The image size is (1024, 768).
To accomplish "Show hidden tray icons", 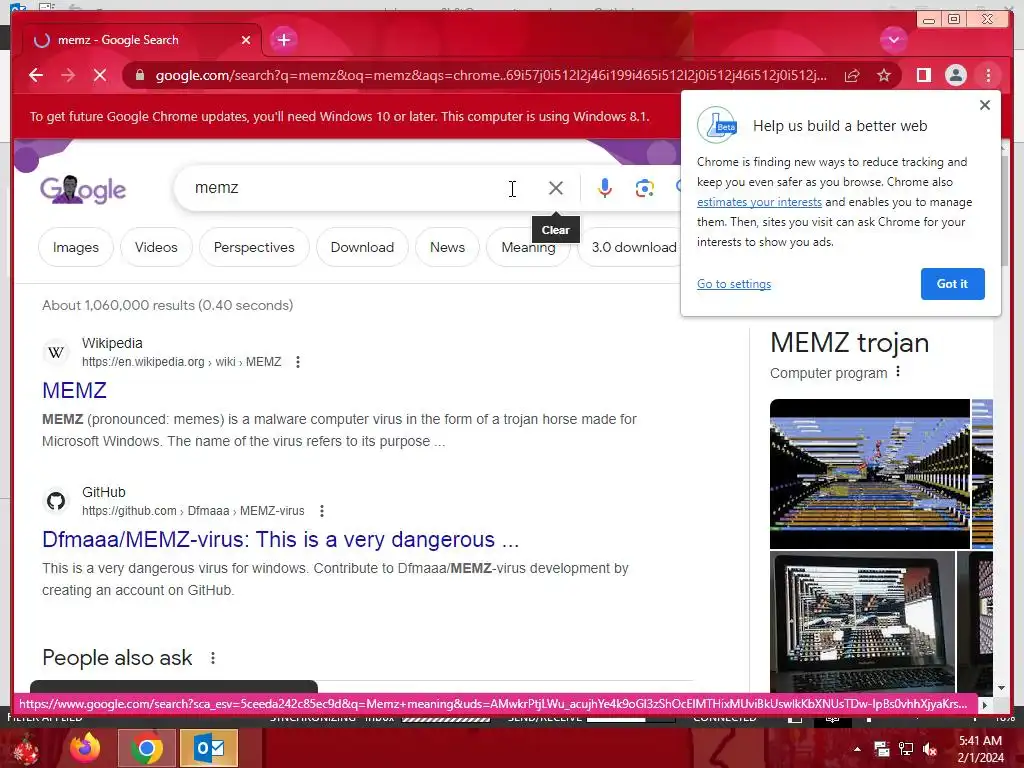I will coord(857,749).
